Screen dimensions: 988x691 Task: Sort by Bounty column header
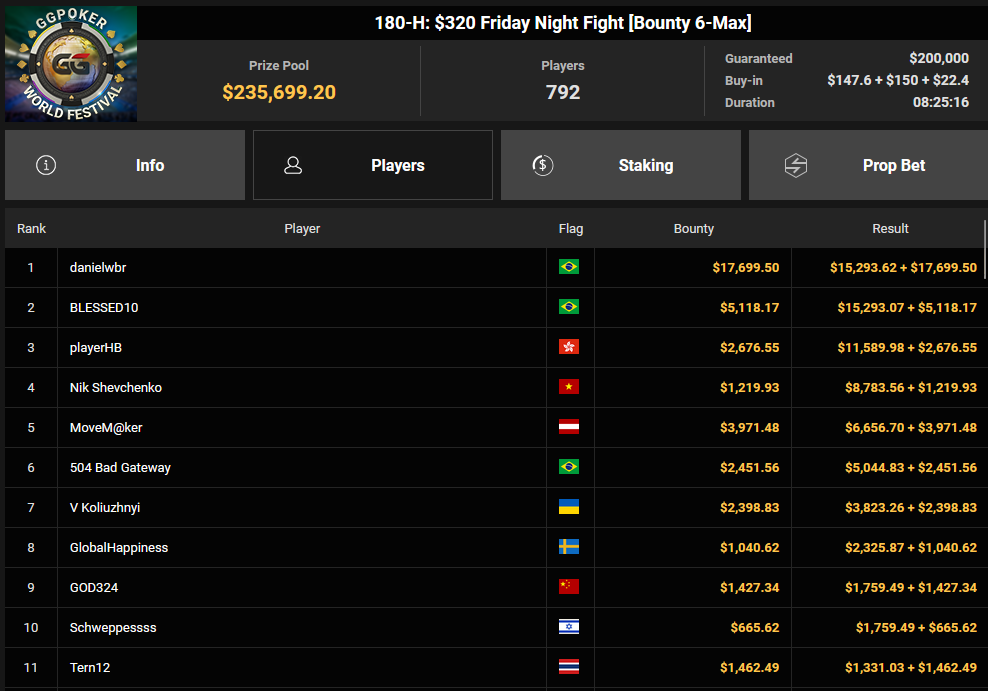click(694, 229)
